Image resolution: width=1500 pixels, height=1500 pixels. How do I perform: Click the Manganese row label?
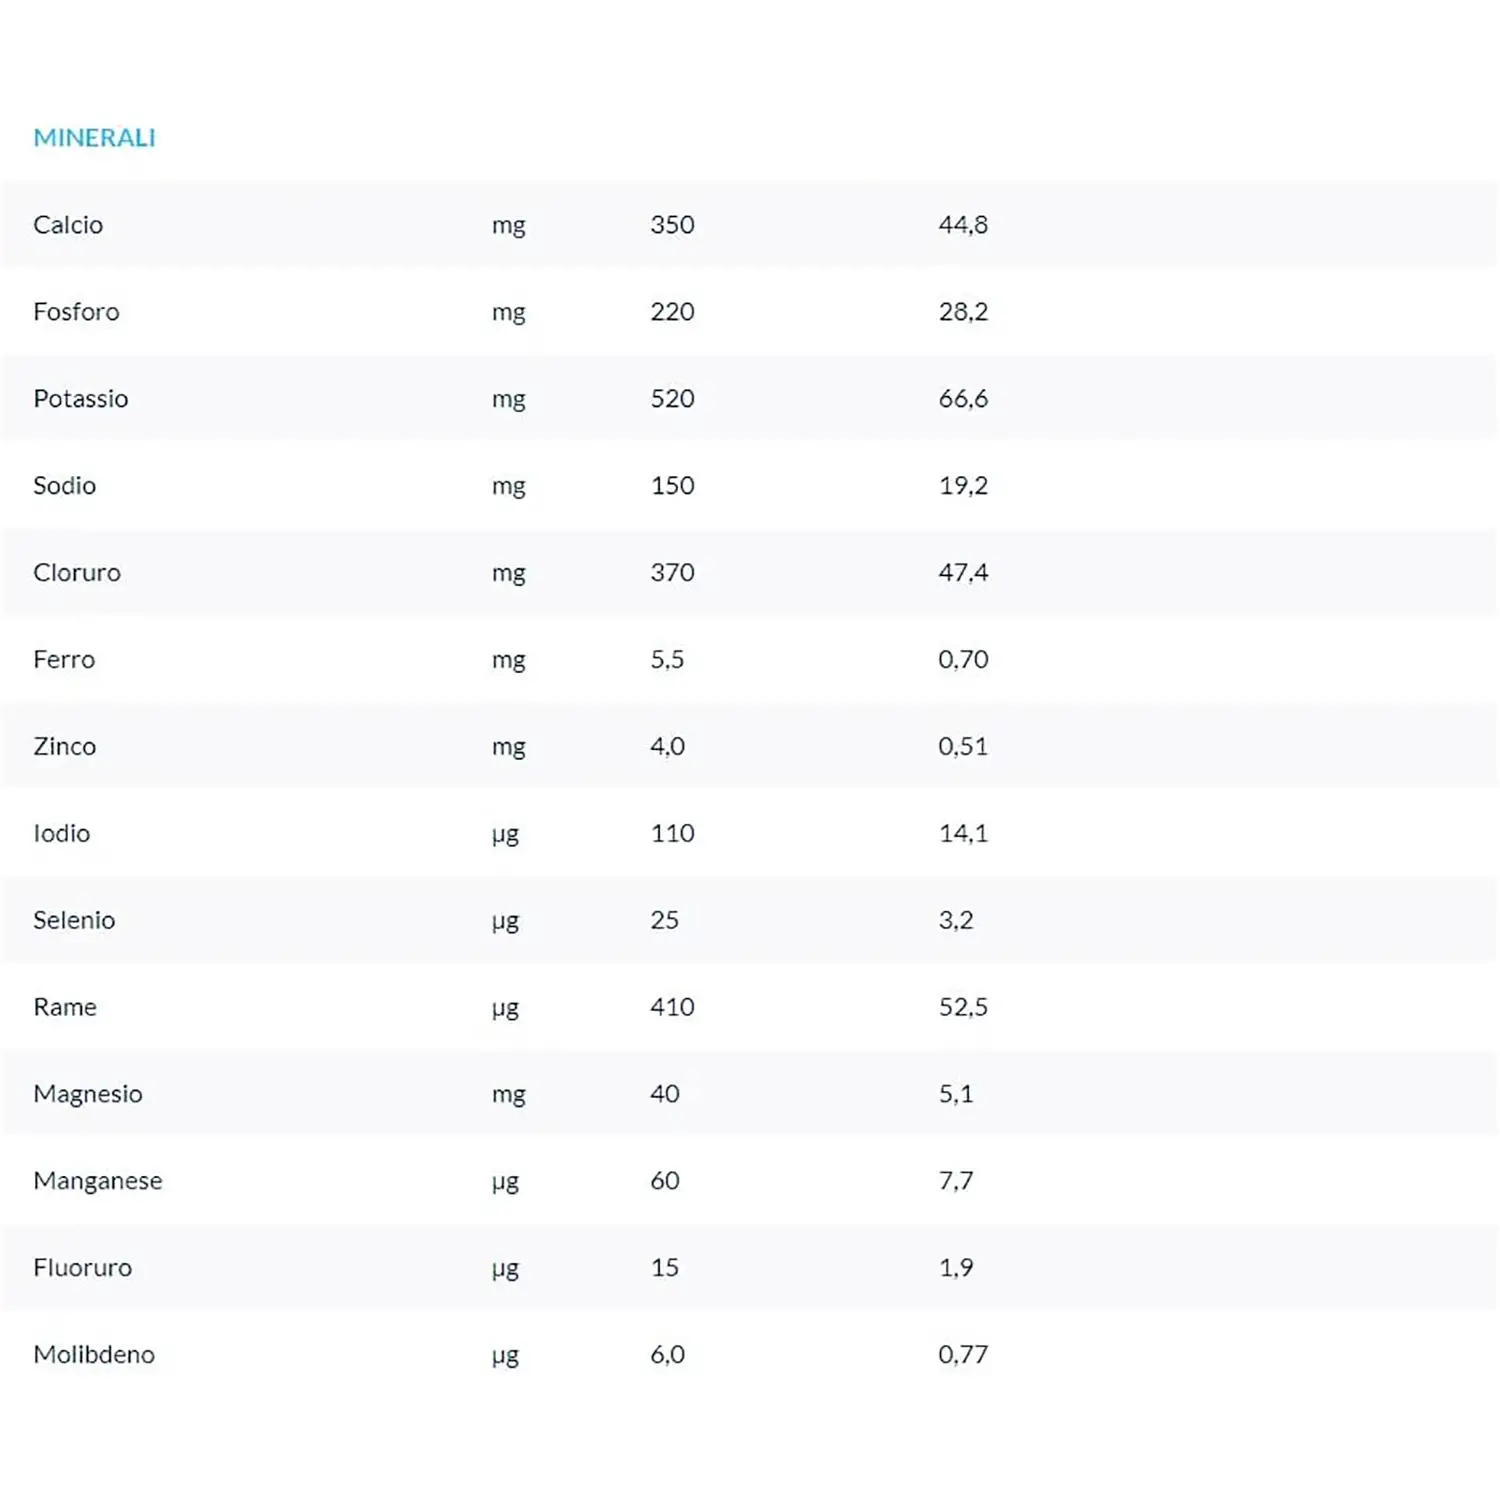click(97, 1181)
